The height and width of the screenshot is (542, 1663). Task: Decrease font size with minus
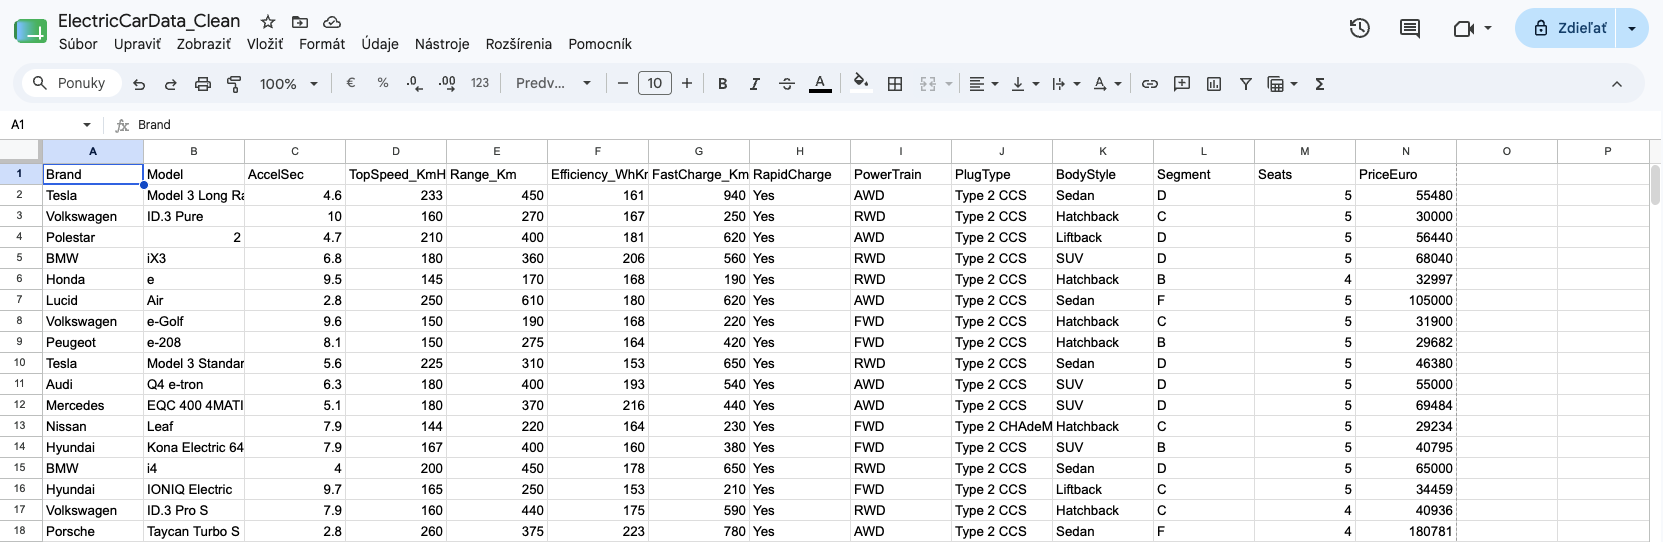(622, 83)
